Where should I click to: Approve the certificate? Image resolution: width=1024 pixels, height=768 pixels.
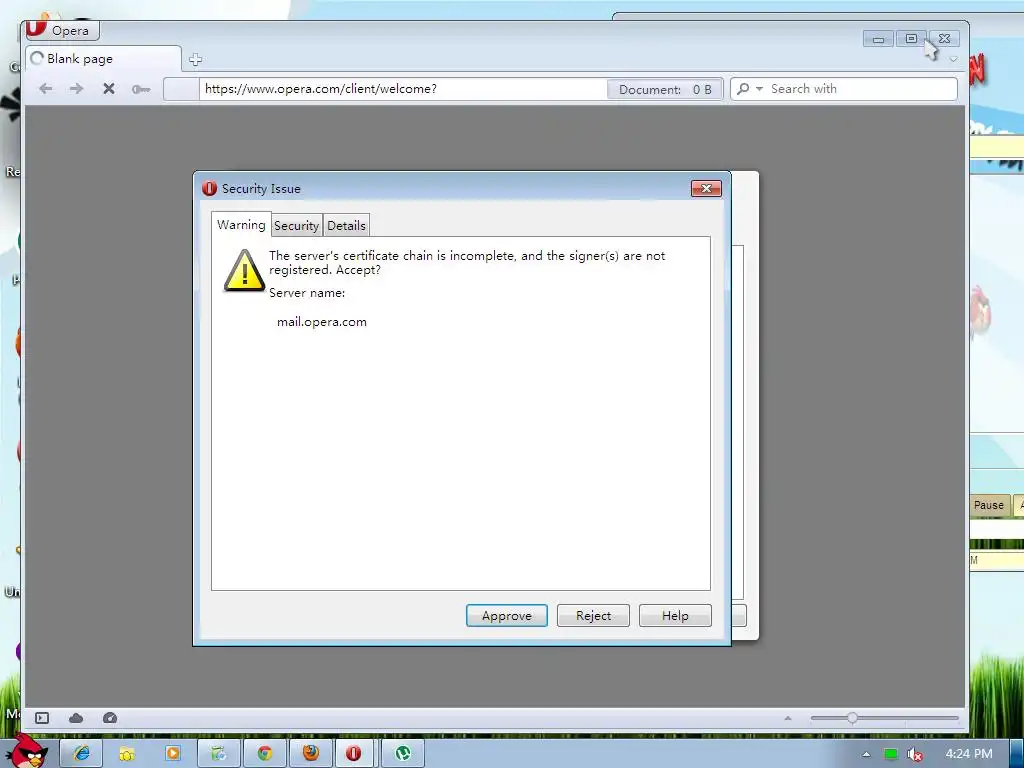click(507, 616)
